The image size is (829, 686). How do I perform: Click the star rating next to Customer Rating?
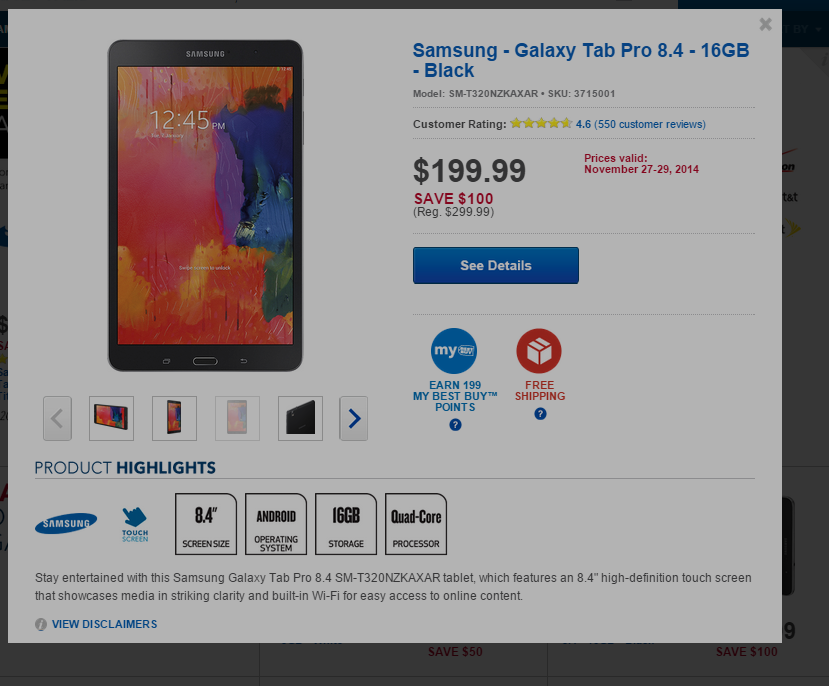tap(540, 124)
